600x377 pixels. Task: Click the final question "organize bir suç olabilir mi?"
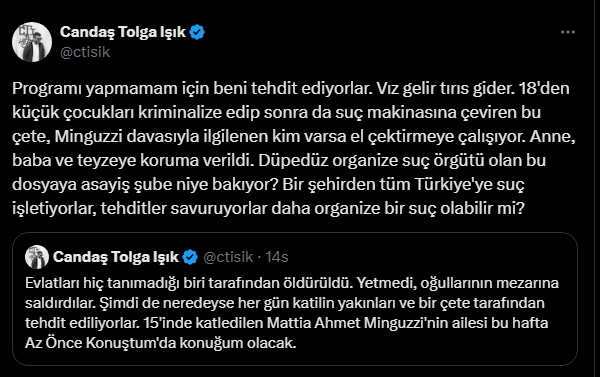(x=419, y=209)
